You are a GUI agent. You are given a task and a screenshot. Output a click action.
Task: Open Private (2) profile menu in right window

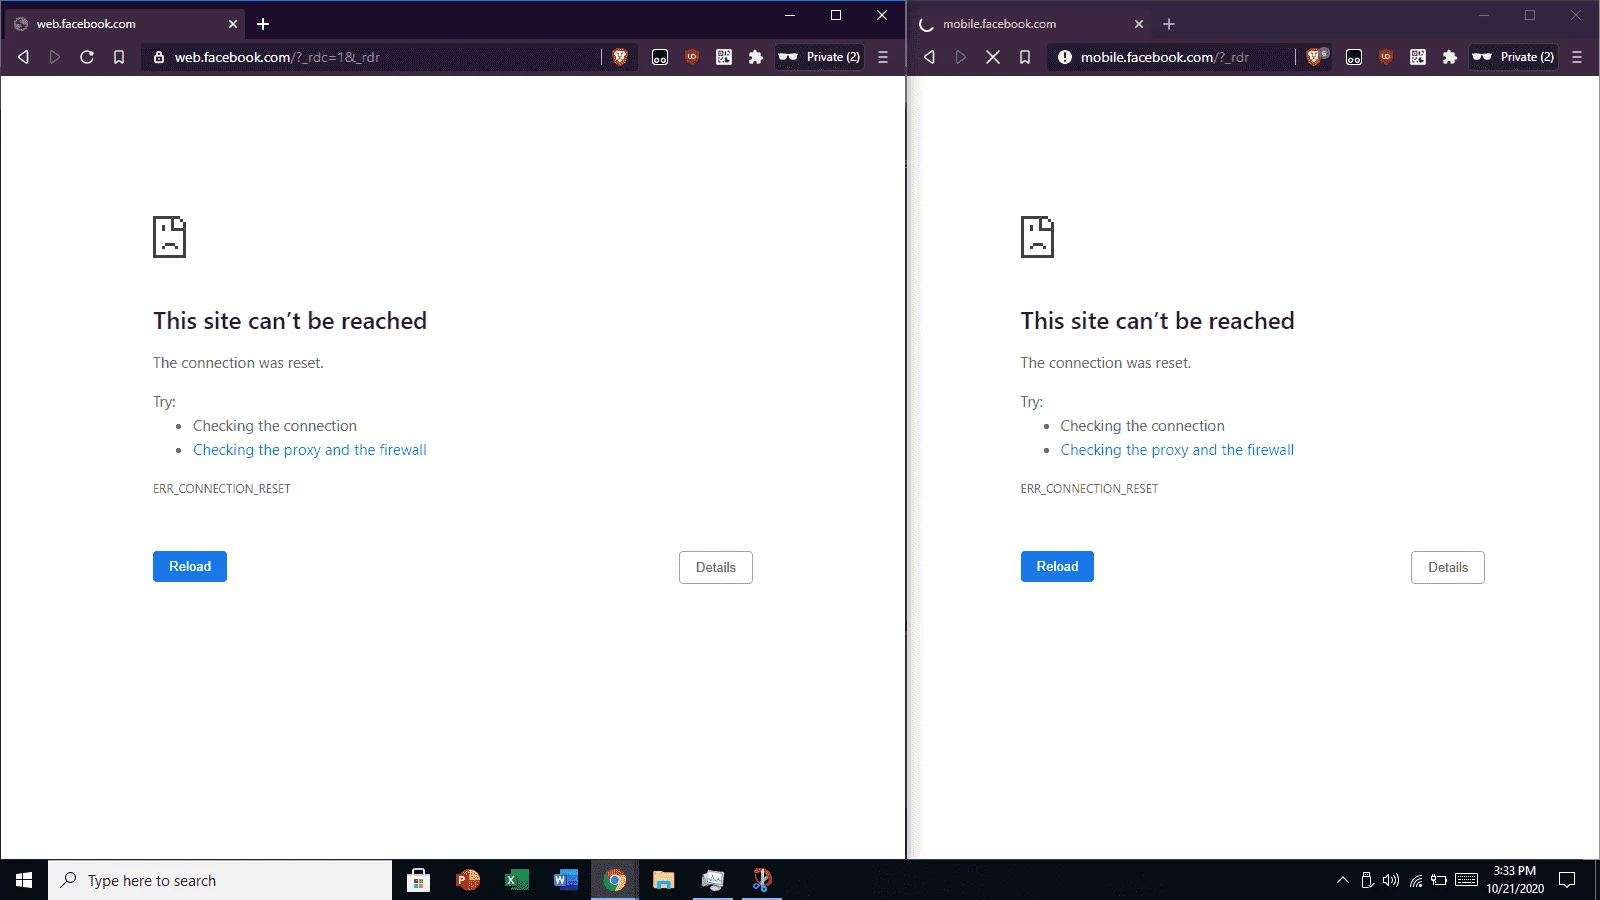[x=1514, y=57]
